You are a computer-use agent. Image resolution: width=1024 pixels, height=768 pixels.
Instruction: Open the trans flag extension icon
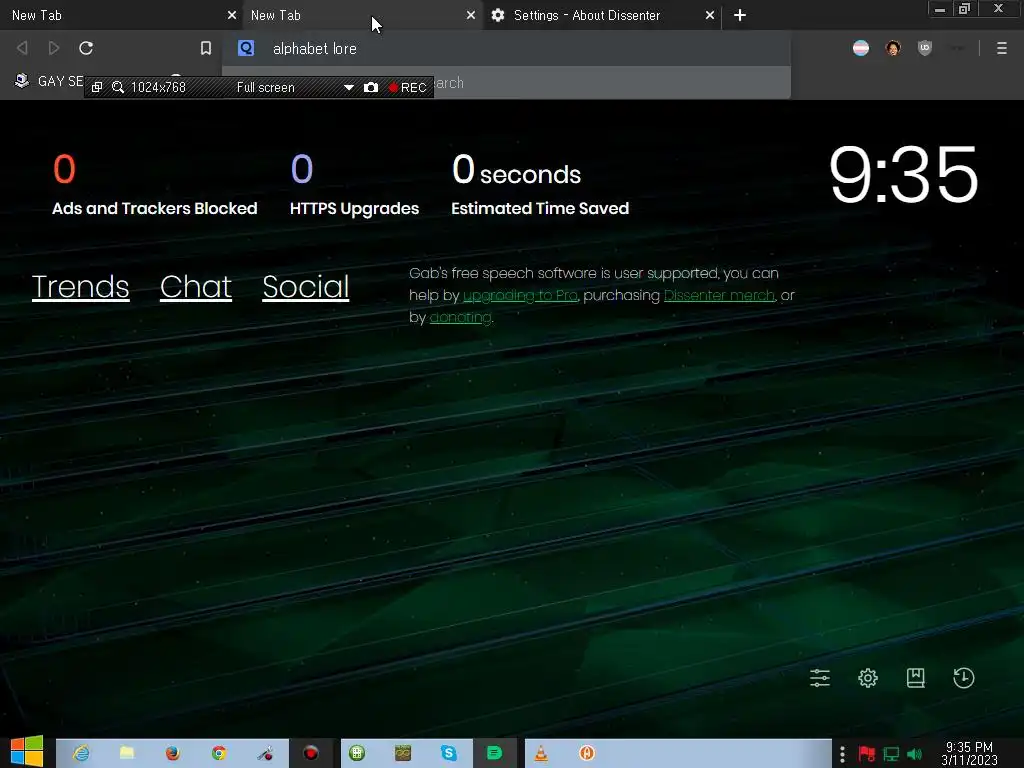(861, 48)
